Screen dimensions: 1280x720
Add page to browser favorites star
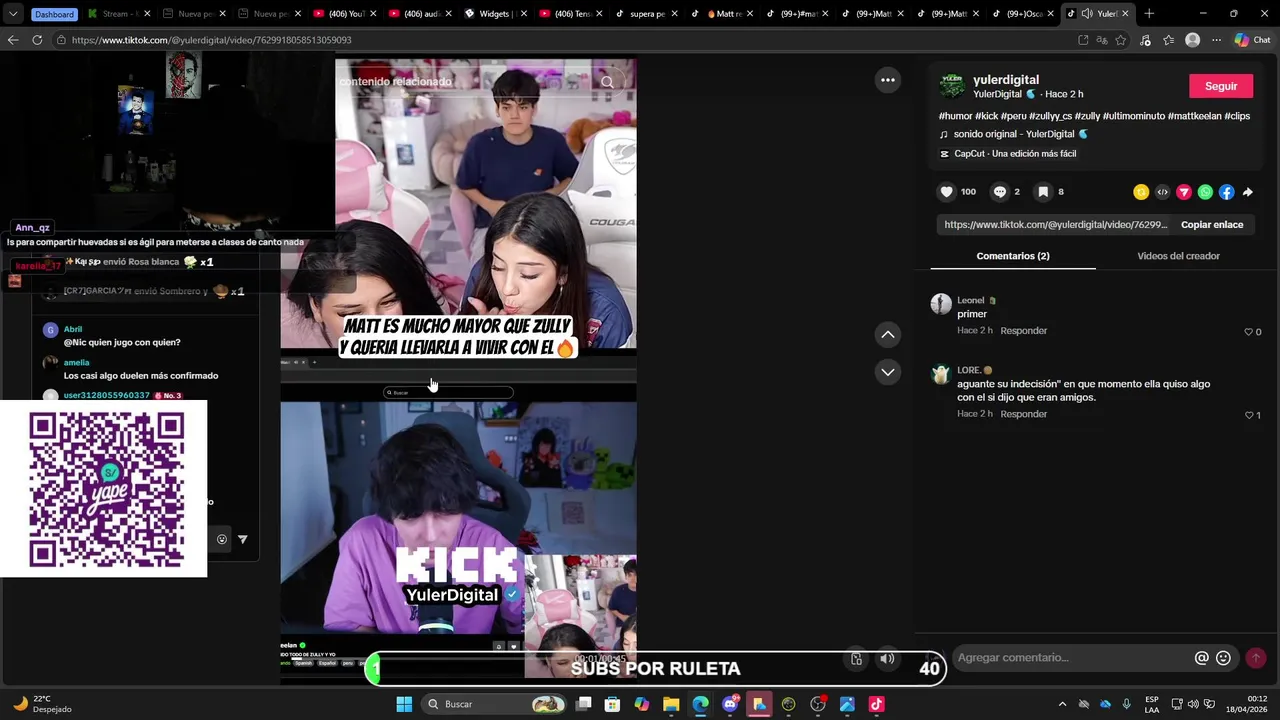pos(1121,40)
